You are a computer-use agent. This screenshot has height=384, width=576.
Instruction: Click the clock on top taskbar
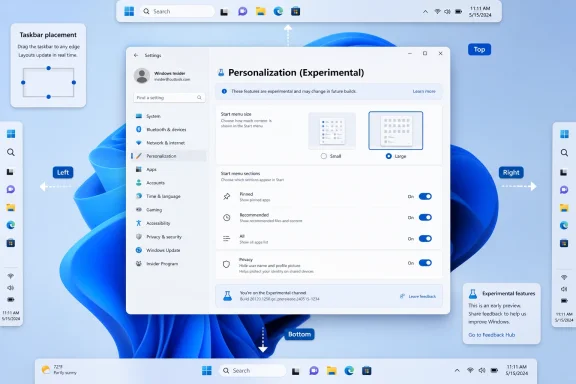[480, 11]
